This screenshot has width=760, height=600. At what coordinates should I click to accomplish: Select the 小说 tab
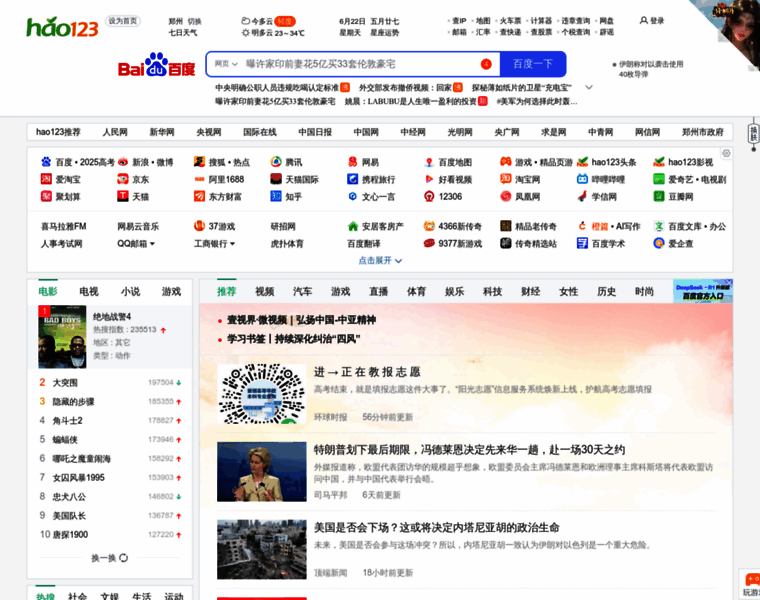click(130, 291)
